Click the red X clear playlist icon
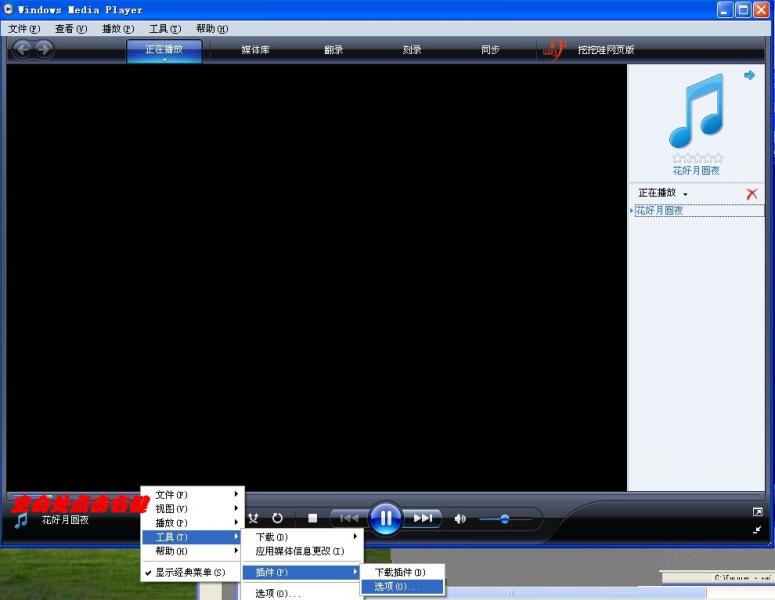775x600 pixels. (752, 193)
